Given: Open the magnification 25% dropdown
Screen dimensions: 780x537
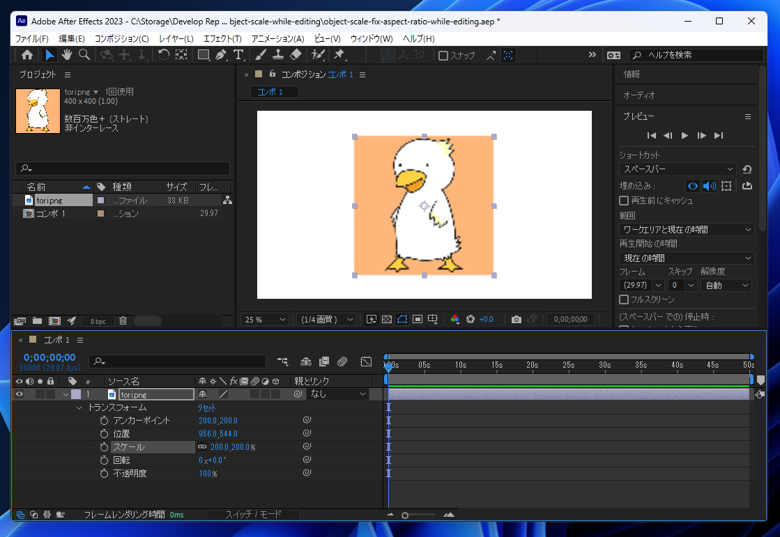Looking at the screenshot, I should pos(265,319).
